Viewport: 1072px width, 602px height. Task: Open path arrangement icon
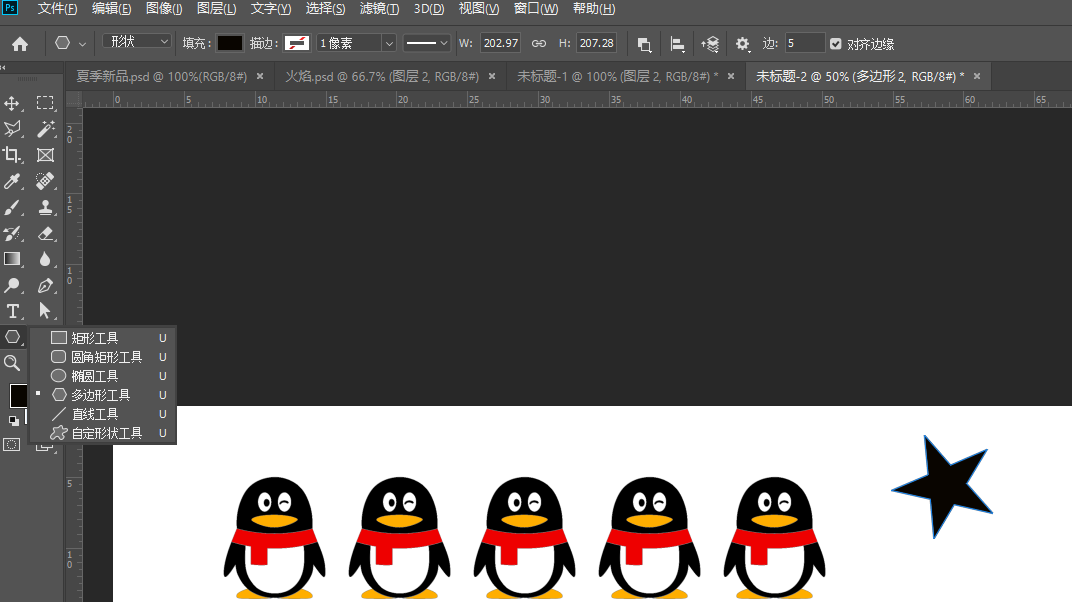tap(710, 44)
